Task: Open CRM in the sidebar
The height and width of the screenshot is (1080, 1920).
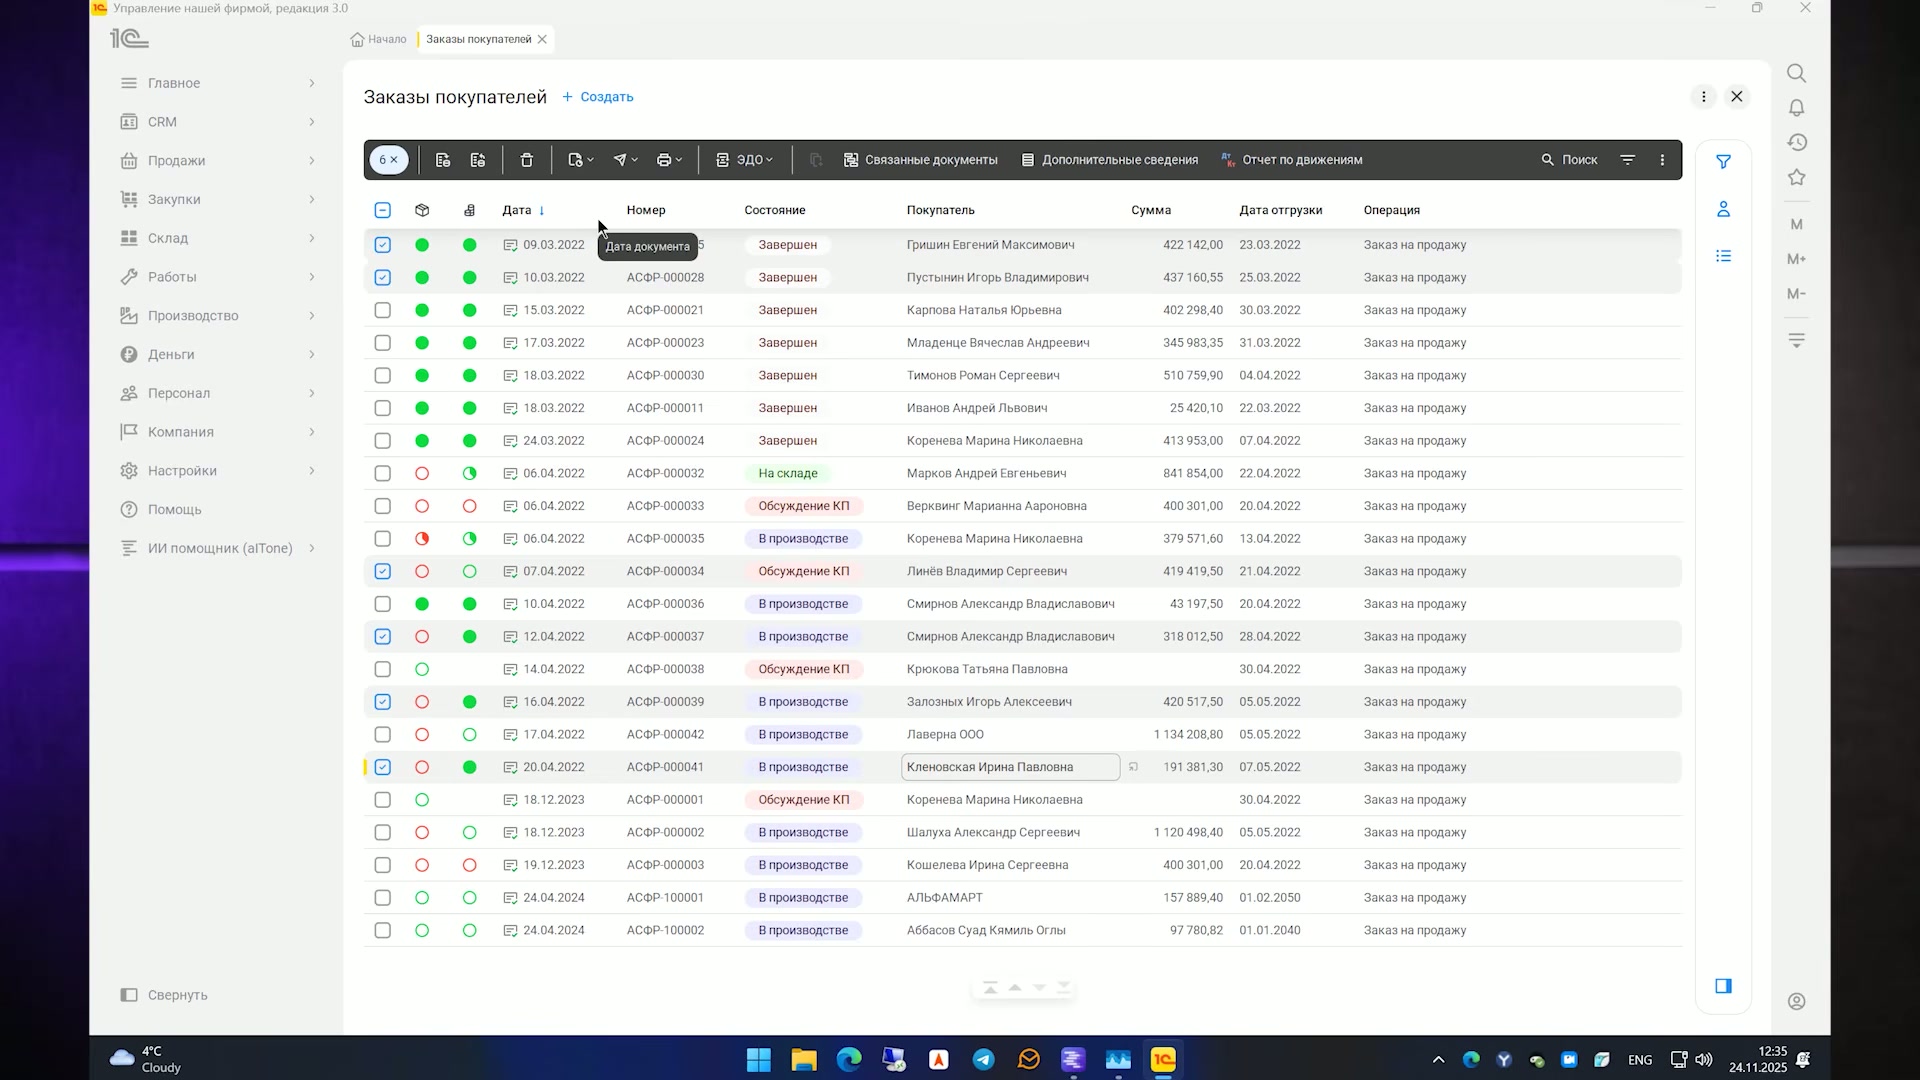Action: pos(218,122)
